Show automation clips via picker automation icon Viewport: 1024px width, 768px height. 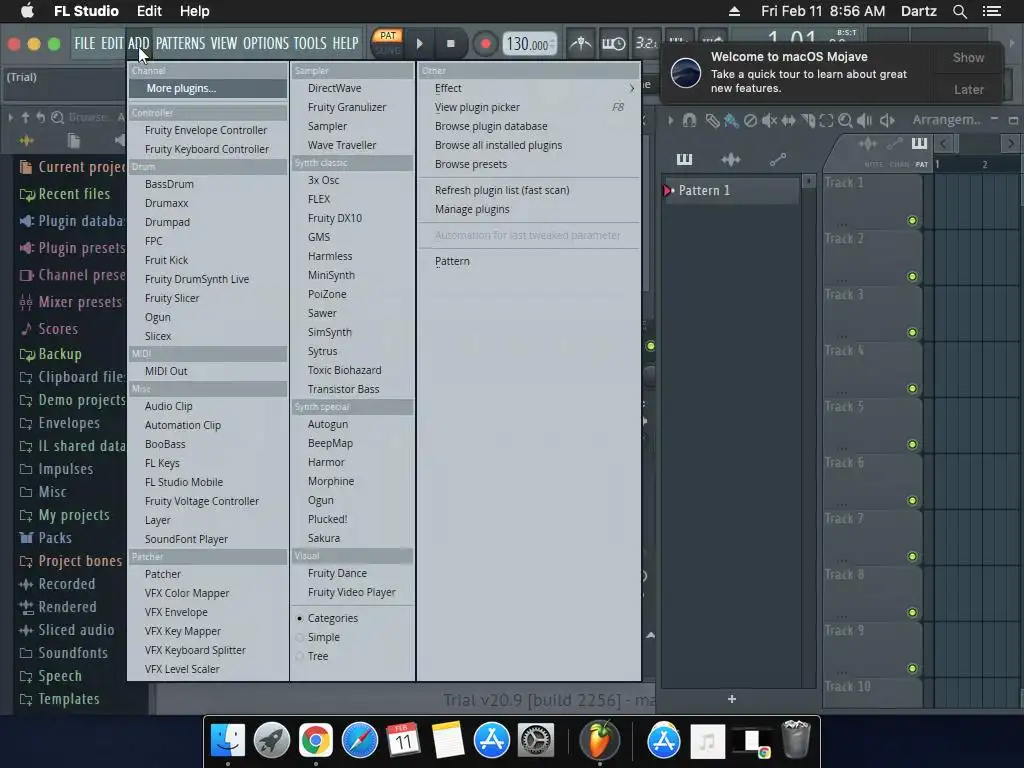[x=777, y=159]
